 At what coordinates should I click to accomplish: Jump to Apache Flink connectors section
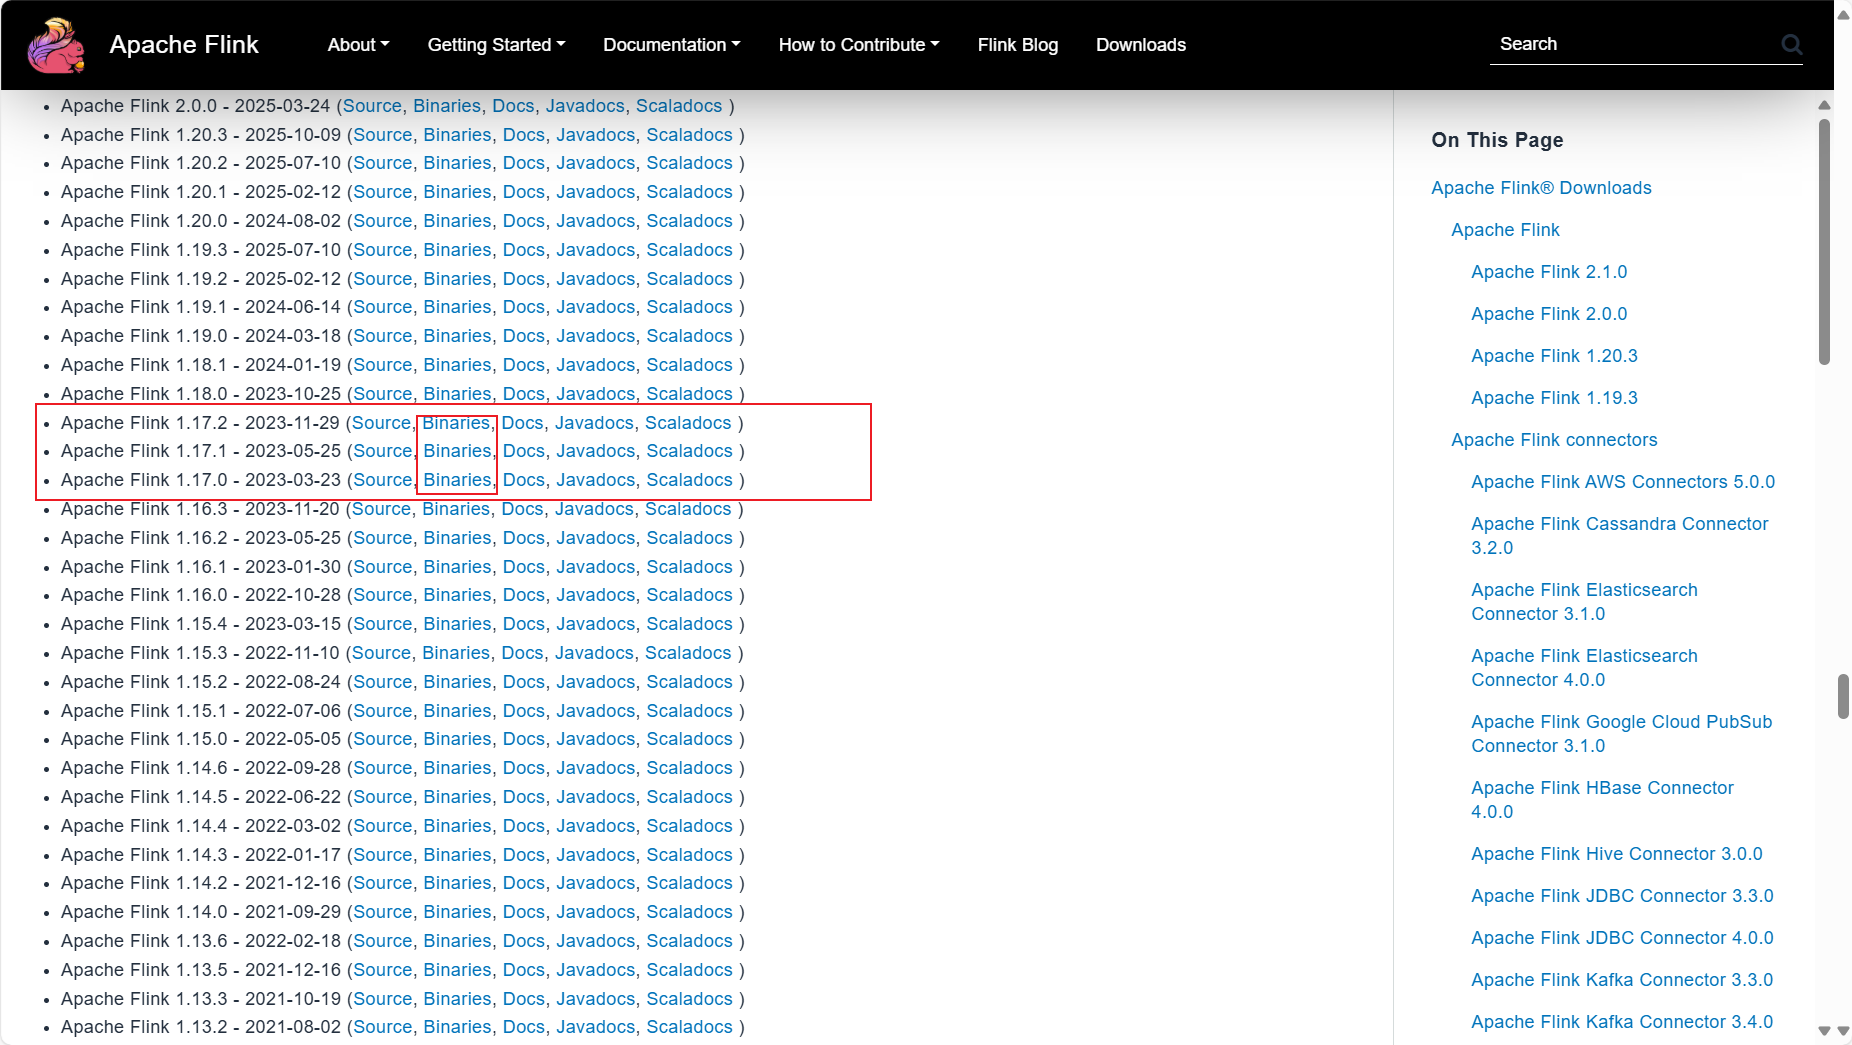point(1554,440)
